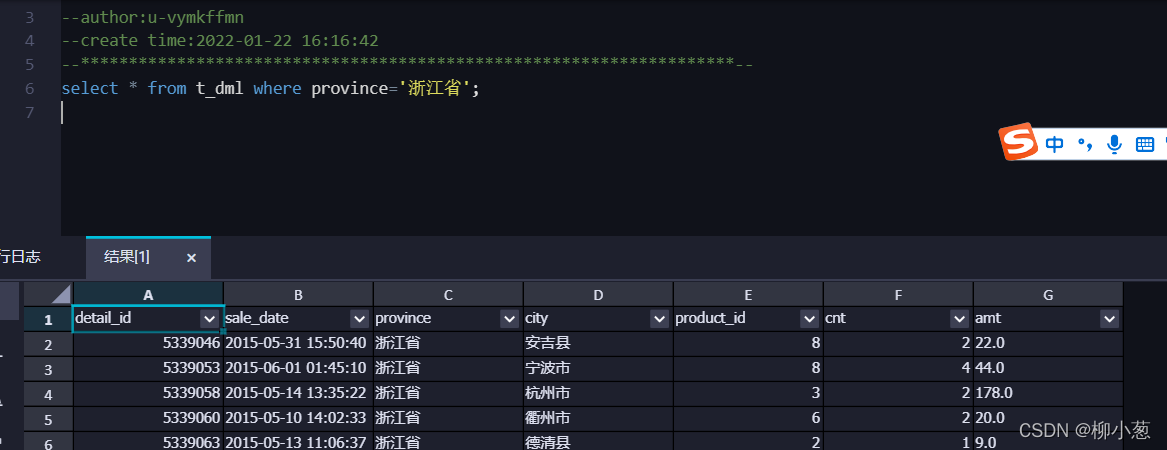Click the select-all corner triangle of grid
The height and width of the screenshot is (450, 1167).
pos(48,294)
